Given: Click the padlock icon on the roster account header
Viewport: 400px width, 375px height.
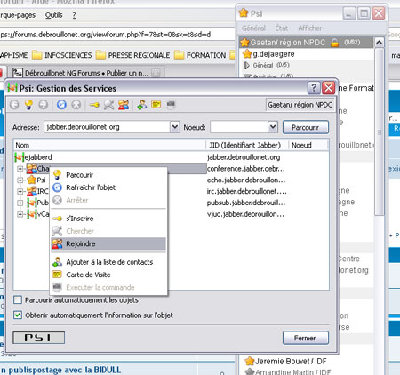Looking at the screenshot, I should pyautogui.click(x=335, y=42).
